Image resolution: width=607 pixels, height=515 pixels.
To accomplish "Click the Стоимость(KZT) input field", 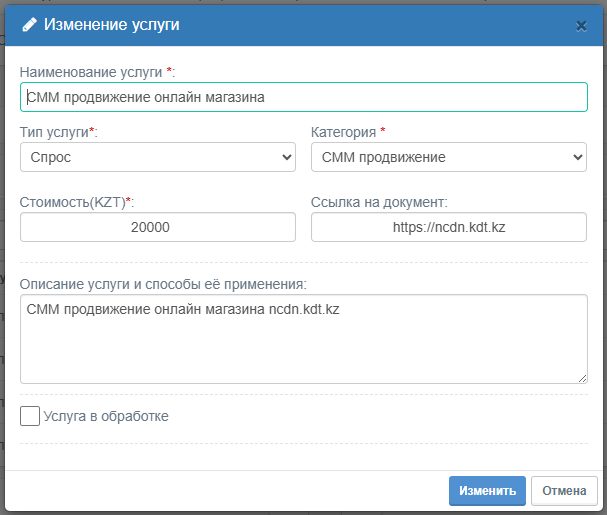I will [x=158, y=227].
